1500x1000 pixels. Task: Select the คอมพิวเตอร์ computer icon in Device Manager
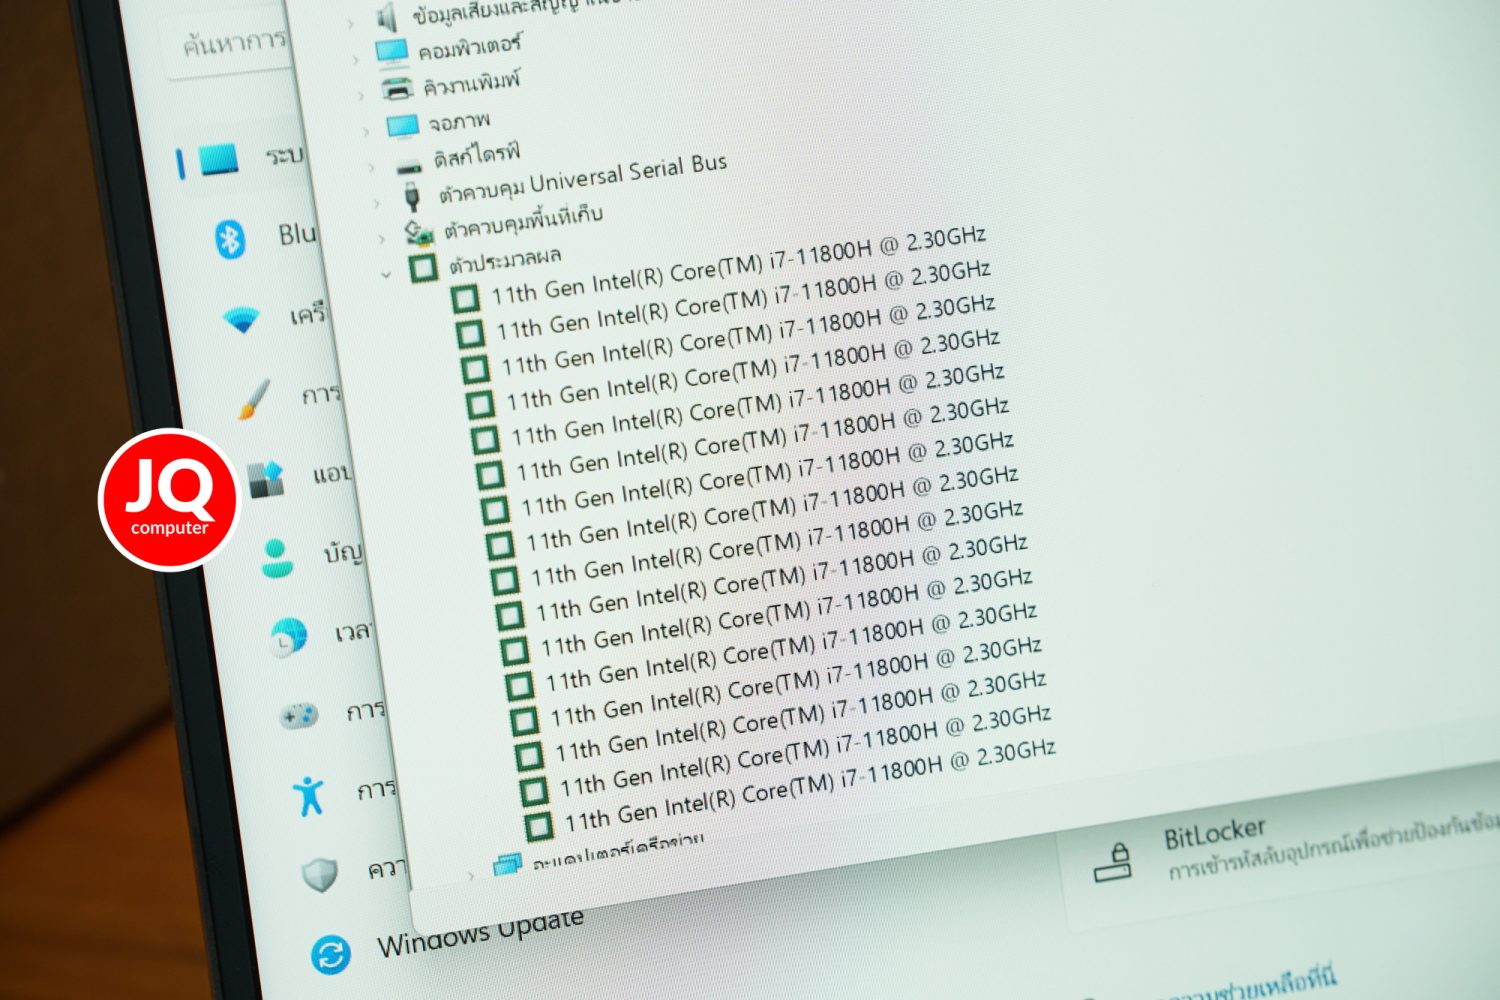pos(392,52)
